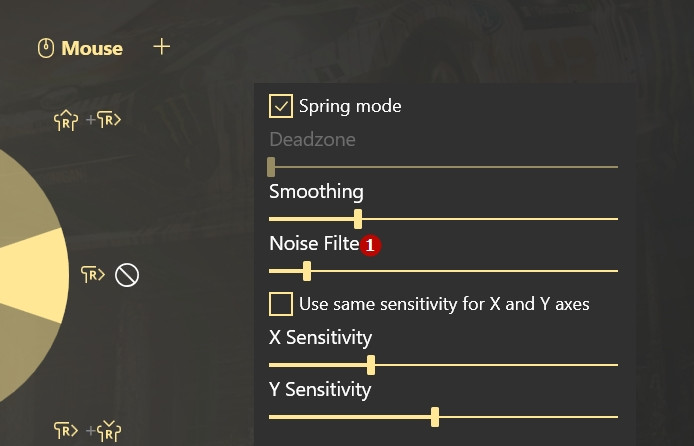Viewport: 694px width, 446px height.
Task: Click the Noise Filter slider handle
Action: pyautogui.click(x=307, y=271)
